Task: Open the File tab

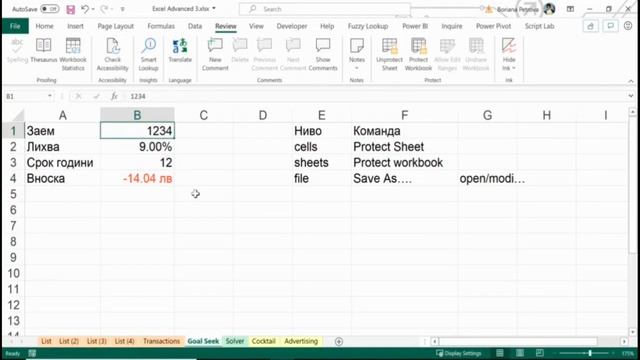Action: (x=15, y=26)
